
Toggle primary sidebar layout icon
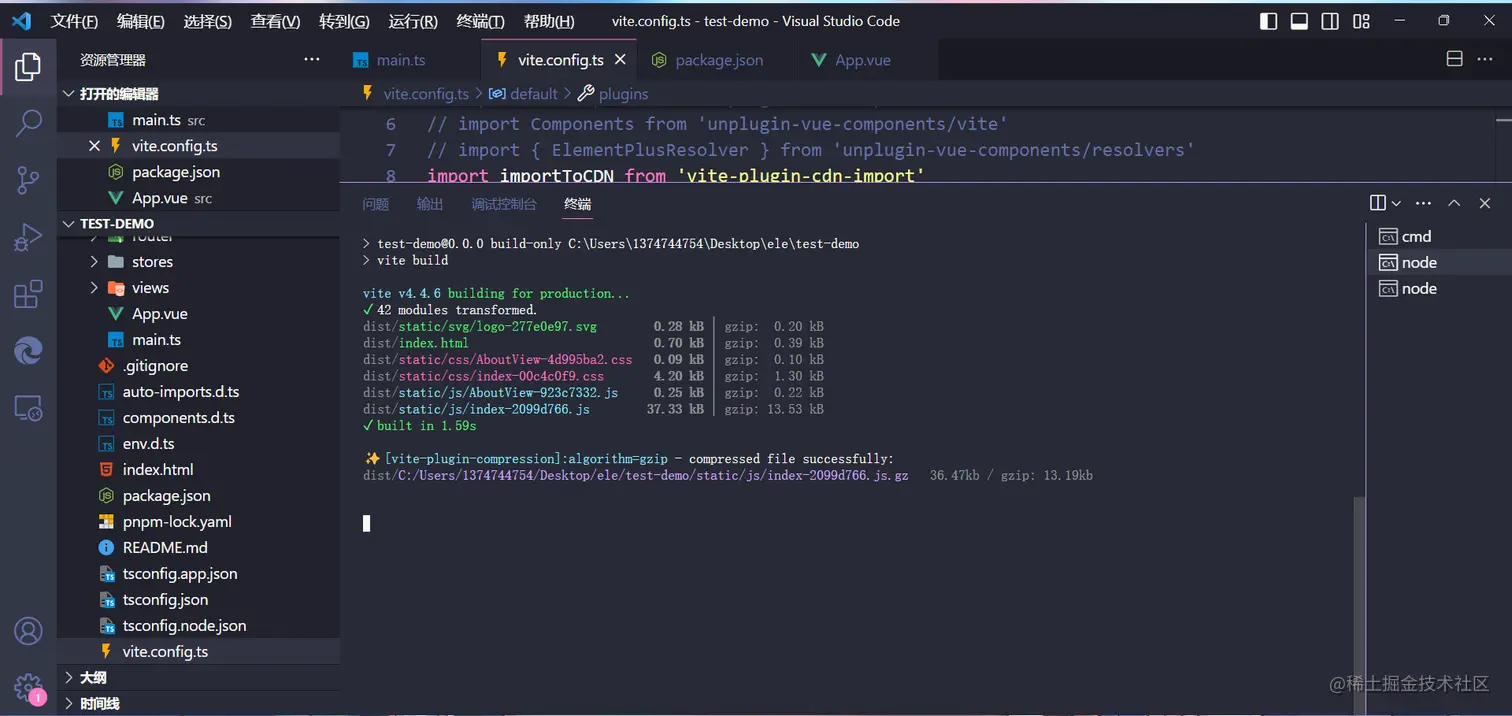point(1268,21)
